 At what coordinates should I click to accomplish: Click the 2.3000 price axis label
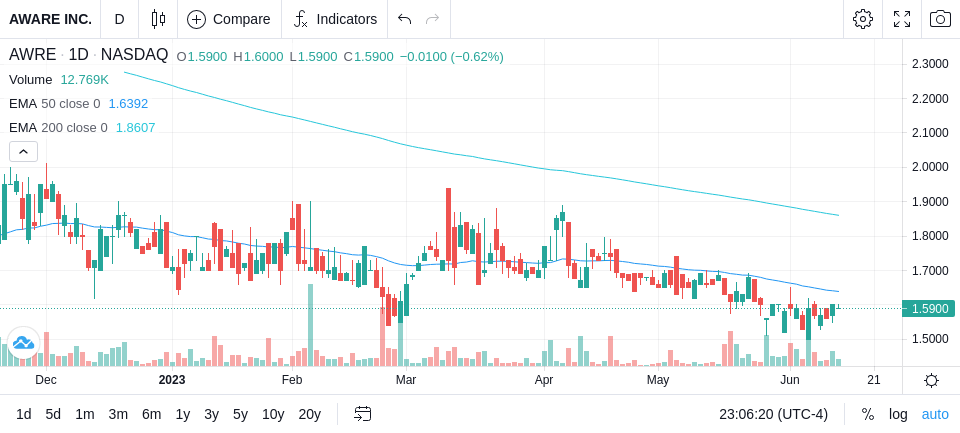pyautogui.click(x=930, y=64)
